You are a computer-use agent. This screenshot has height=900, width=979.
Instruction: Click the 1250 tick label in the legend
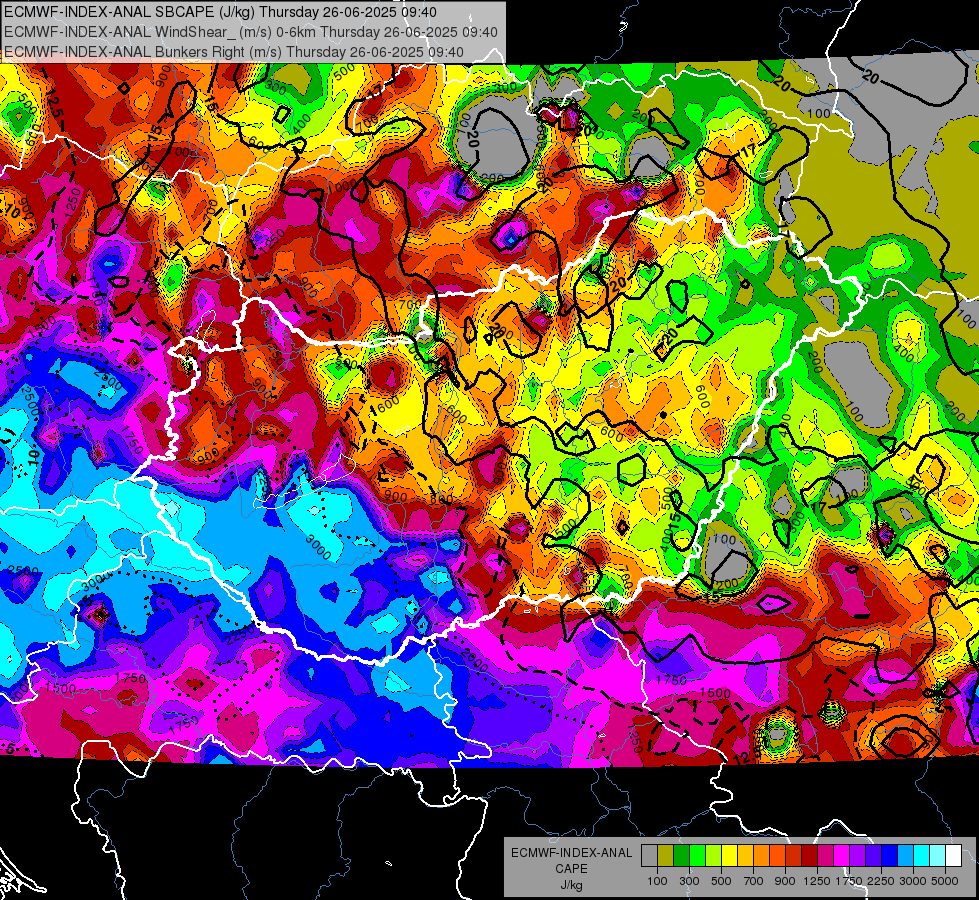pyautogui.click(x=817, y=881)
